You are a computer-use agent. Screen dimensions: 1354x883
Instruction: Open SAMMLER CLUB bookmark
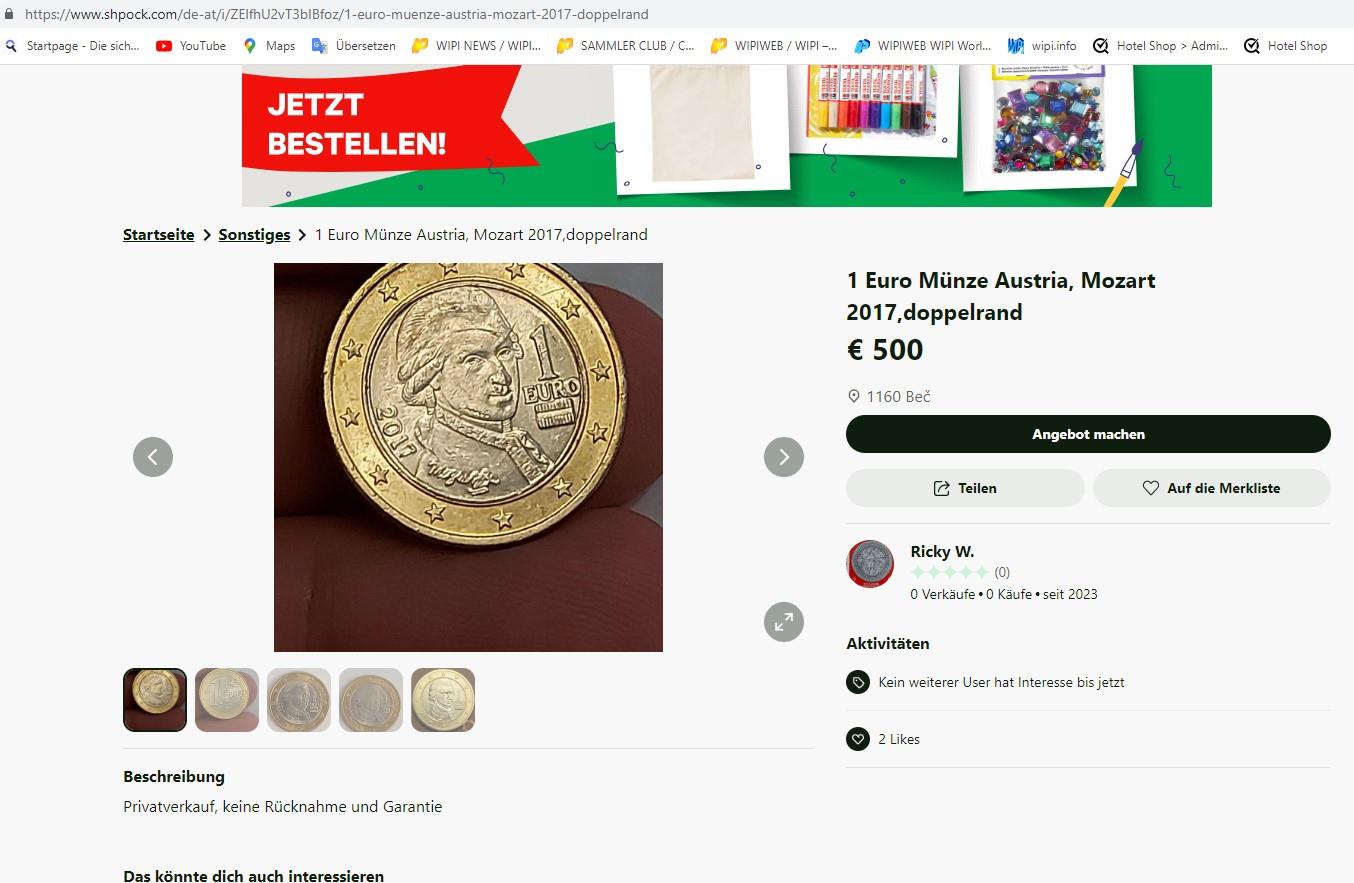(625, 45)
